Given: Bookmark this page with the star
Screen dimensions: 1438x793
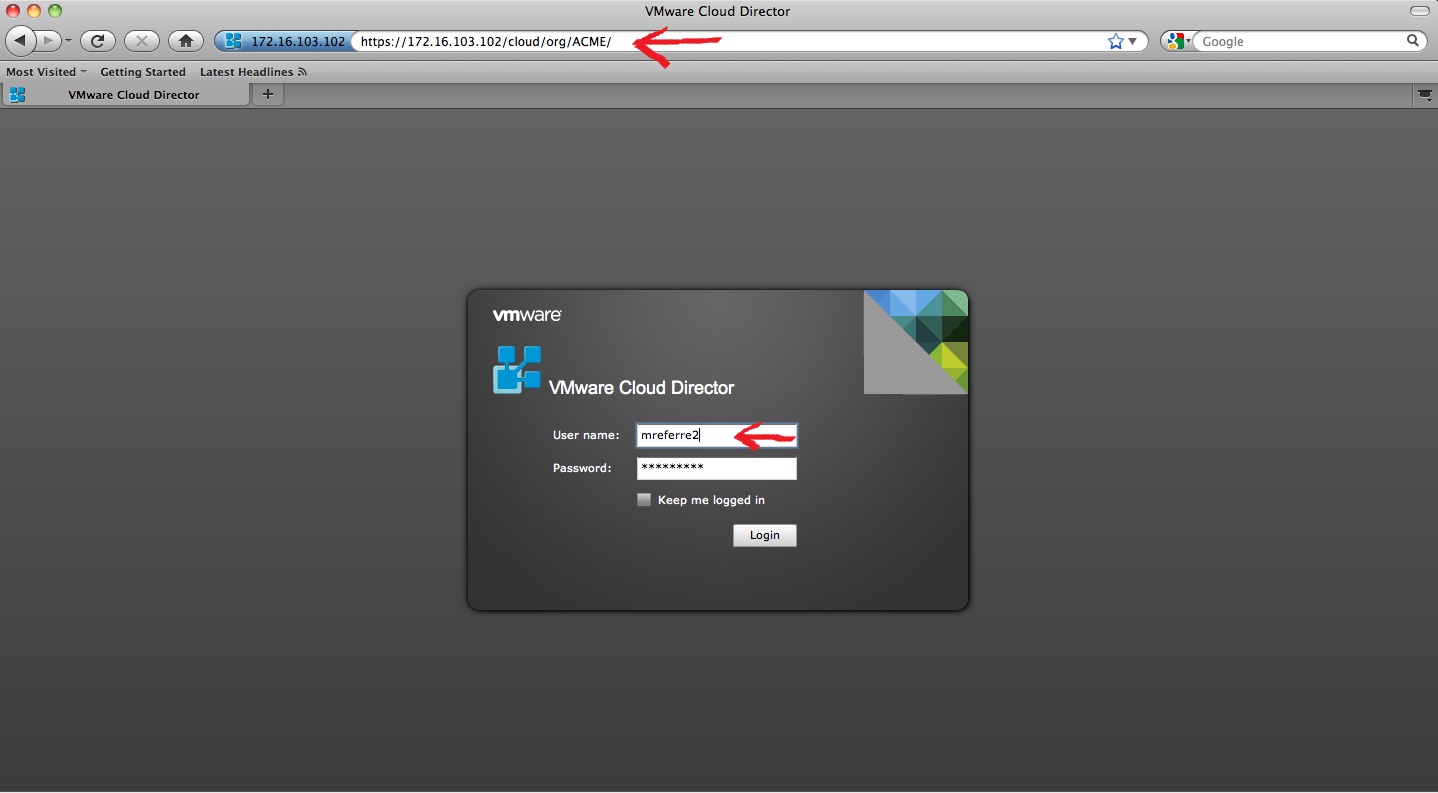Looking at the screenshot, I should point(1116,41).
